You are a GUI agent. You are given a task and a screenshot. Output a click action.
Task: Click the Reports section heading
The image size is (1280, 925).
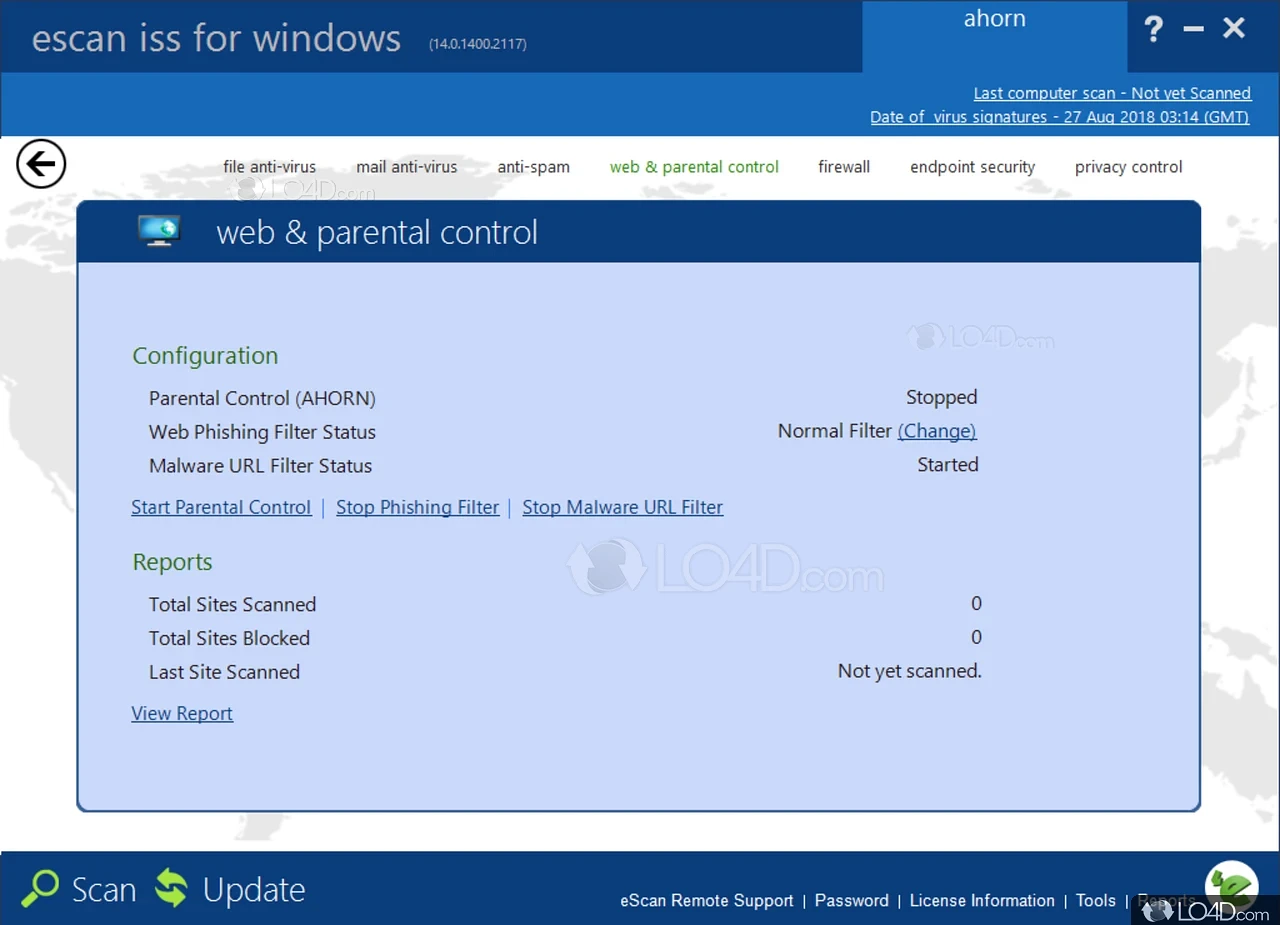[172, 562]
